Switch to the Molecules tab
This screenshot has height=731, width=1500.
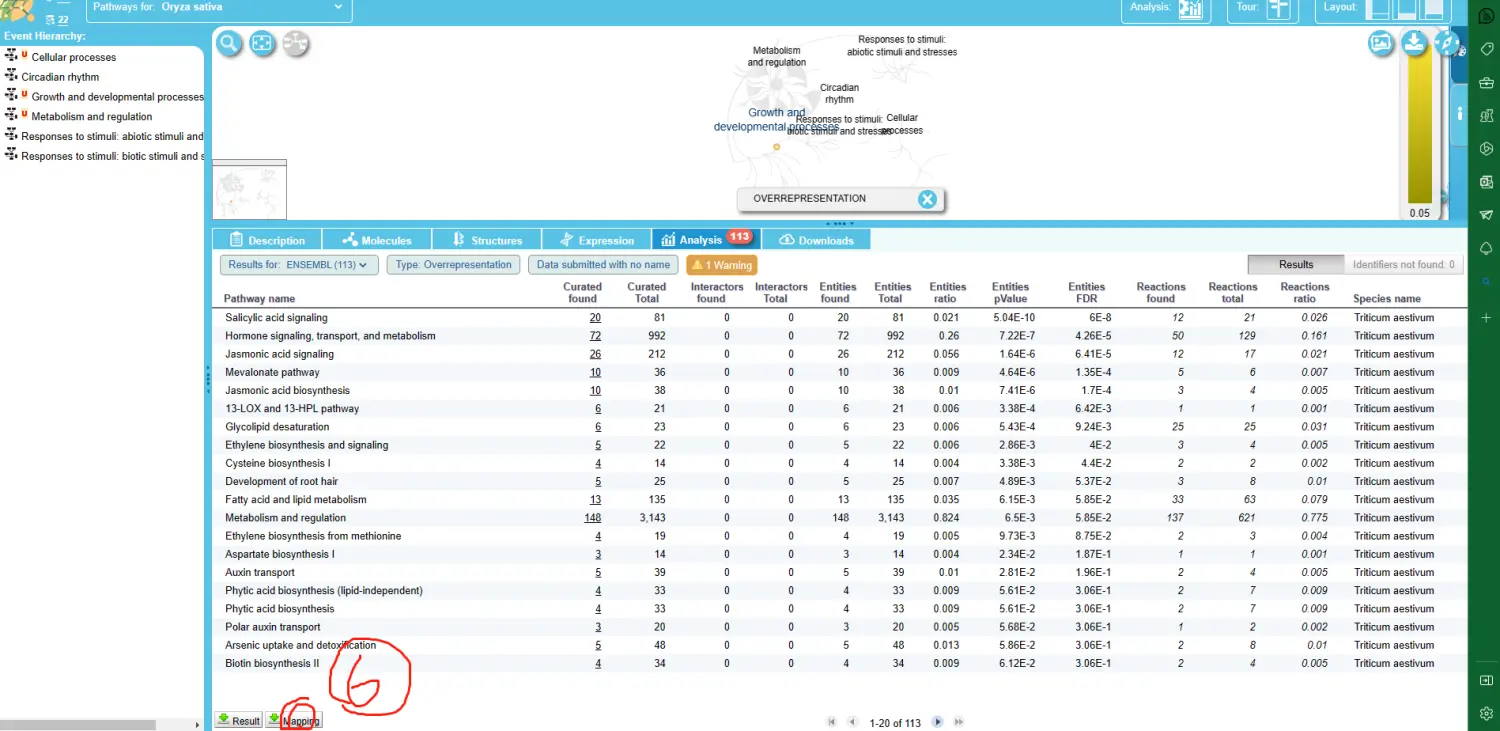(377, 240)
